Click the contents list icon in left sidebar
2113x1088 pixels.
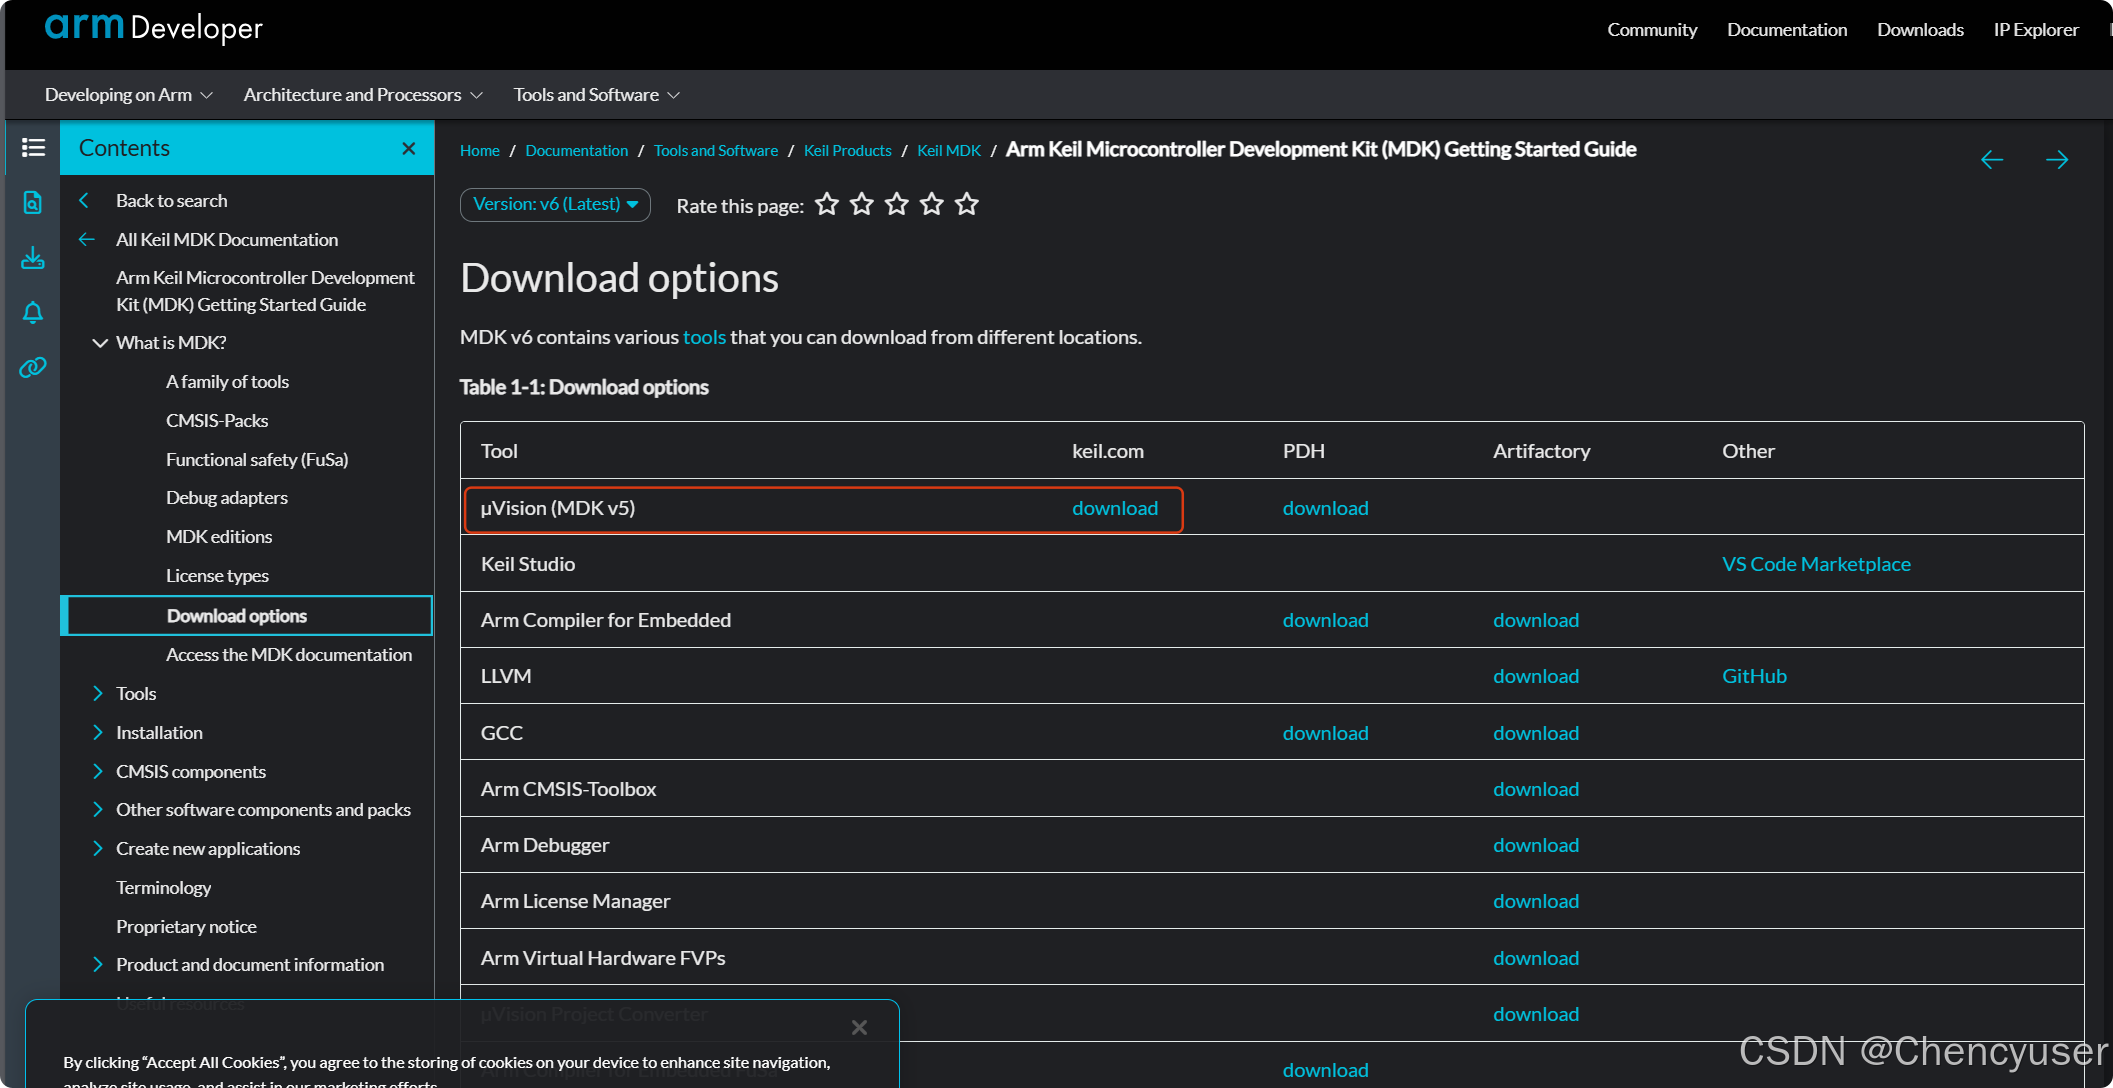[x=33, y=148]
